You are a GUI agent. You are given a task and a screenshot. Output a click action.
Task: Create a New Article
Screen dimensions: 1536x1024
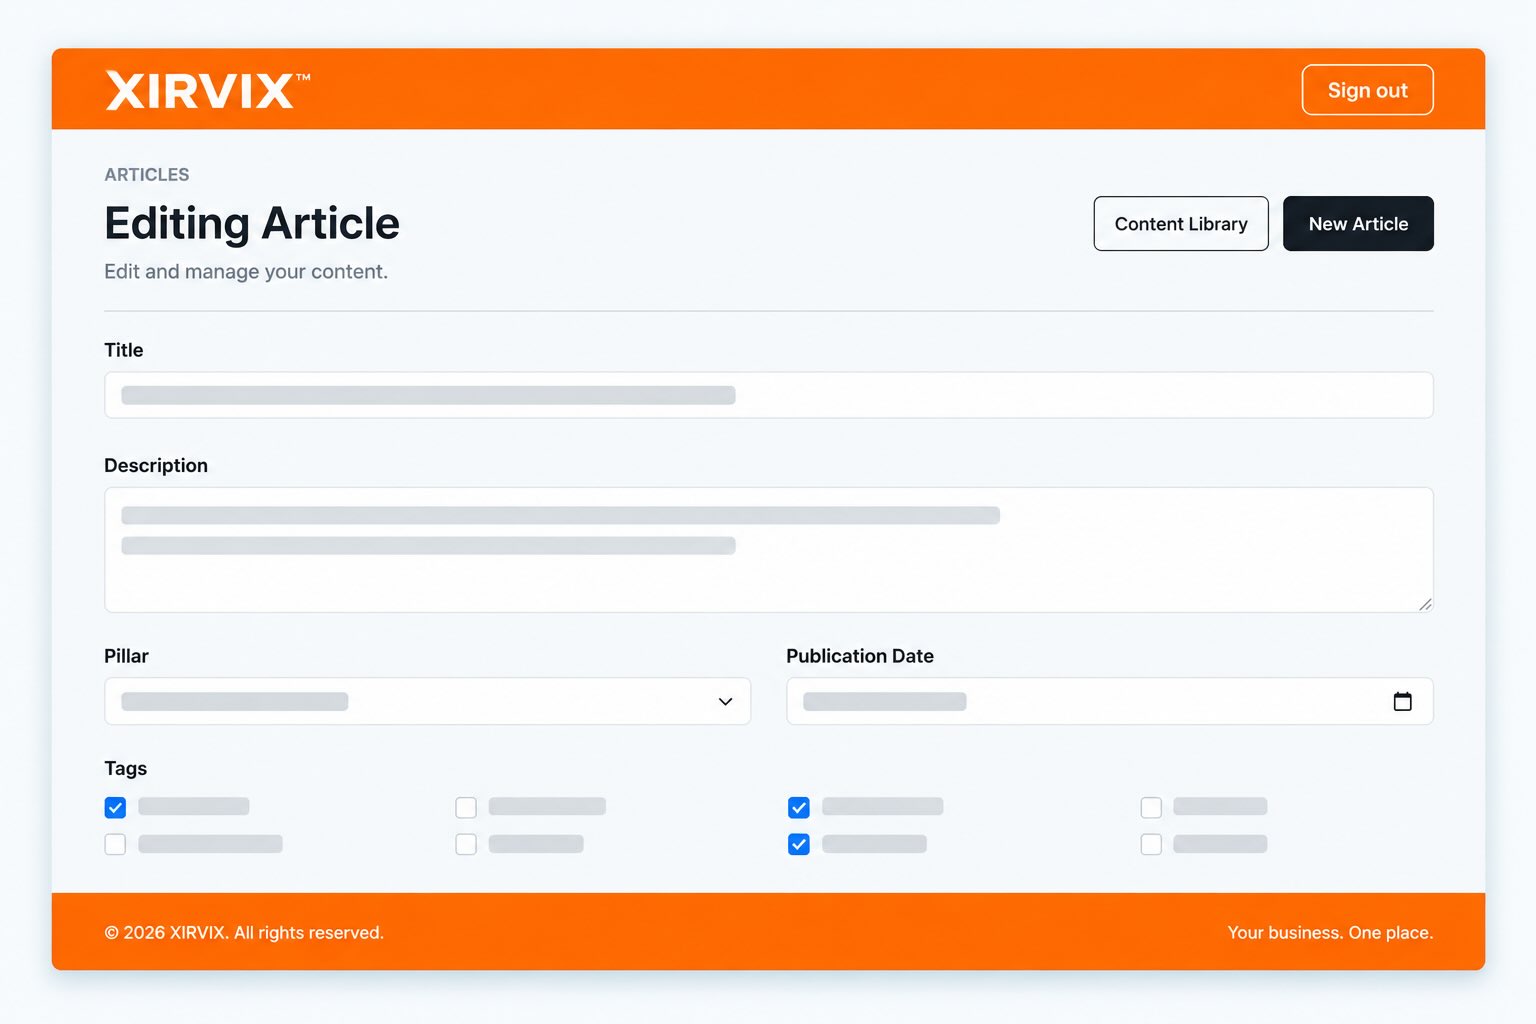1358,224
